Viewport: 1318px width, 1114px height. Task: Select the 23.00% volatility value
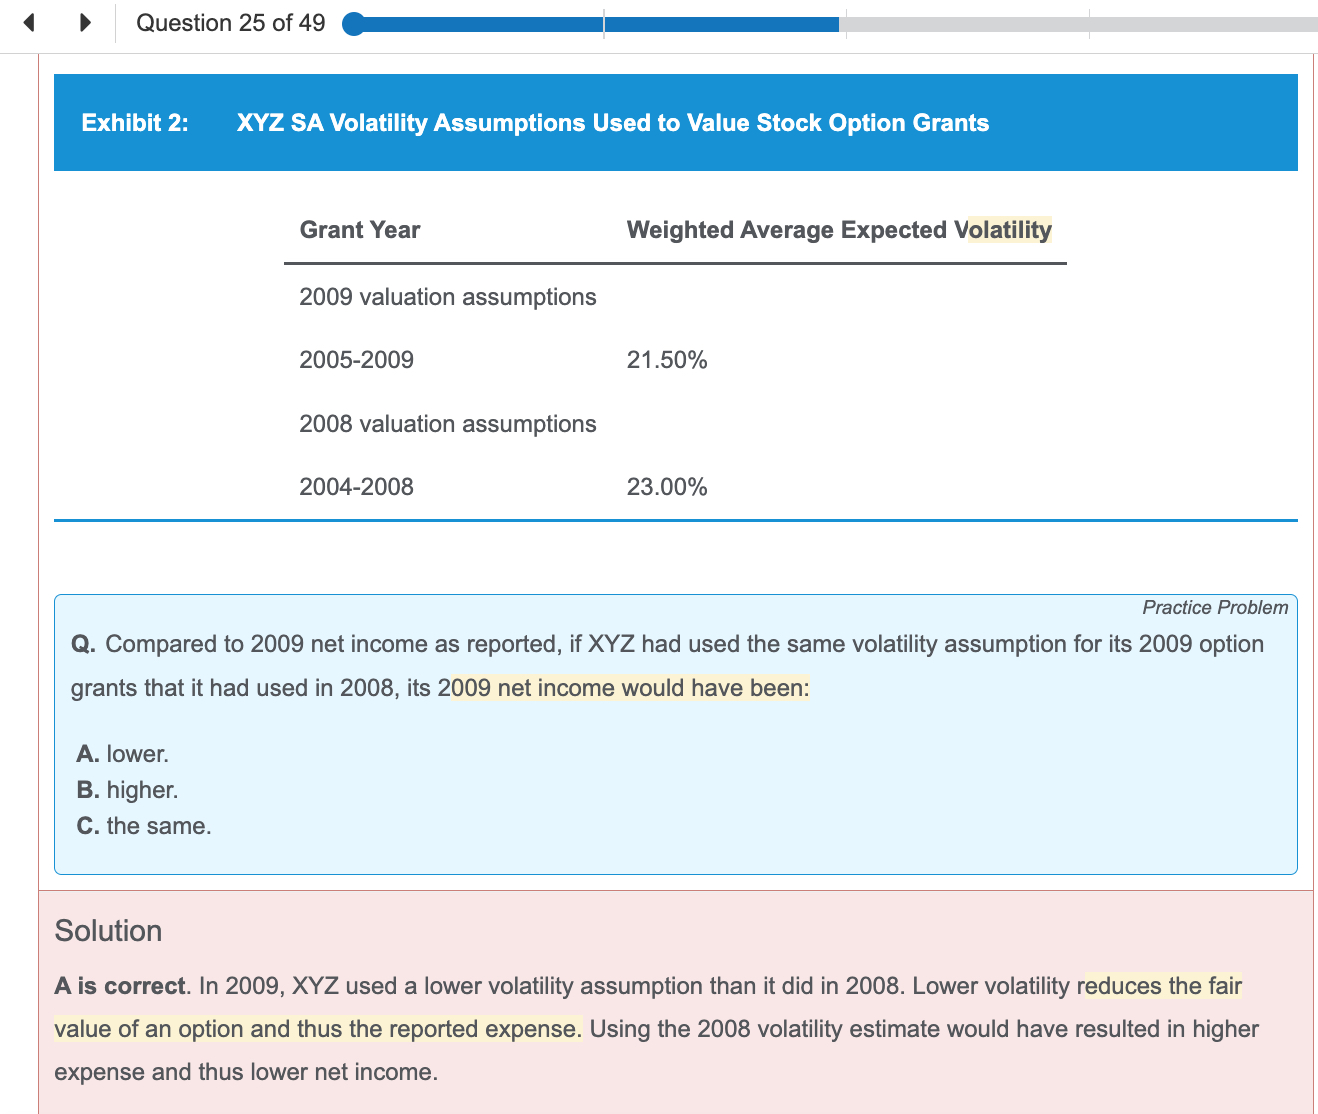(x=667, y=487)
